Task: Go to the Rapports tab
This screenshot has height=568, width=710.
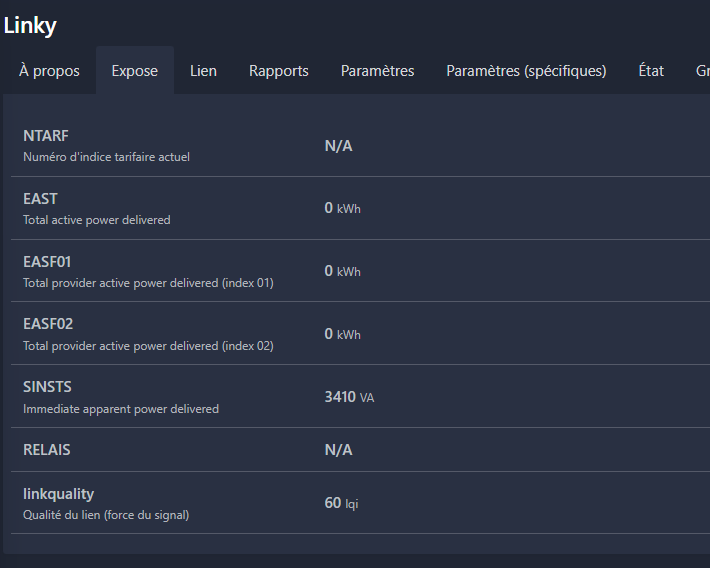Action: coord(278,71)
